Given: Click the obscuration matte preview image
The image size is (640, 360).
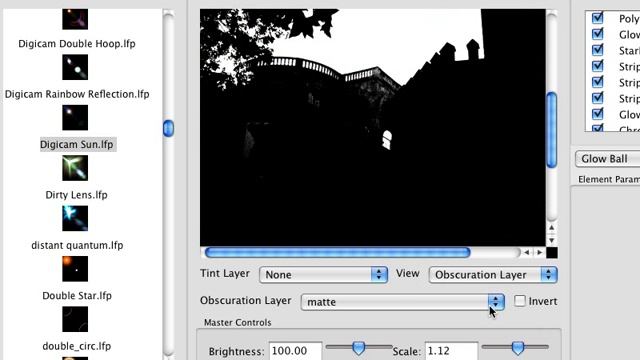Looking at the screenshot, I should click(x=373, y=127).
